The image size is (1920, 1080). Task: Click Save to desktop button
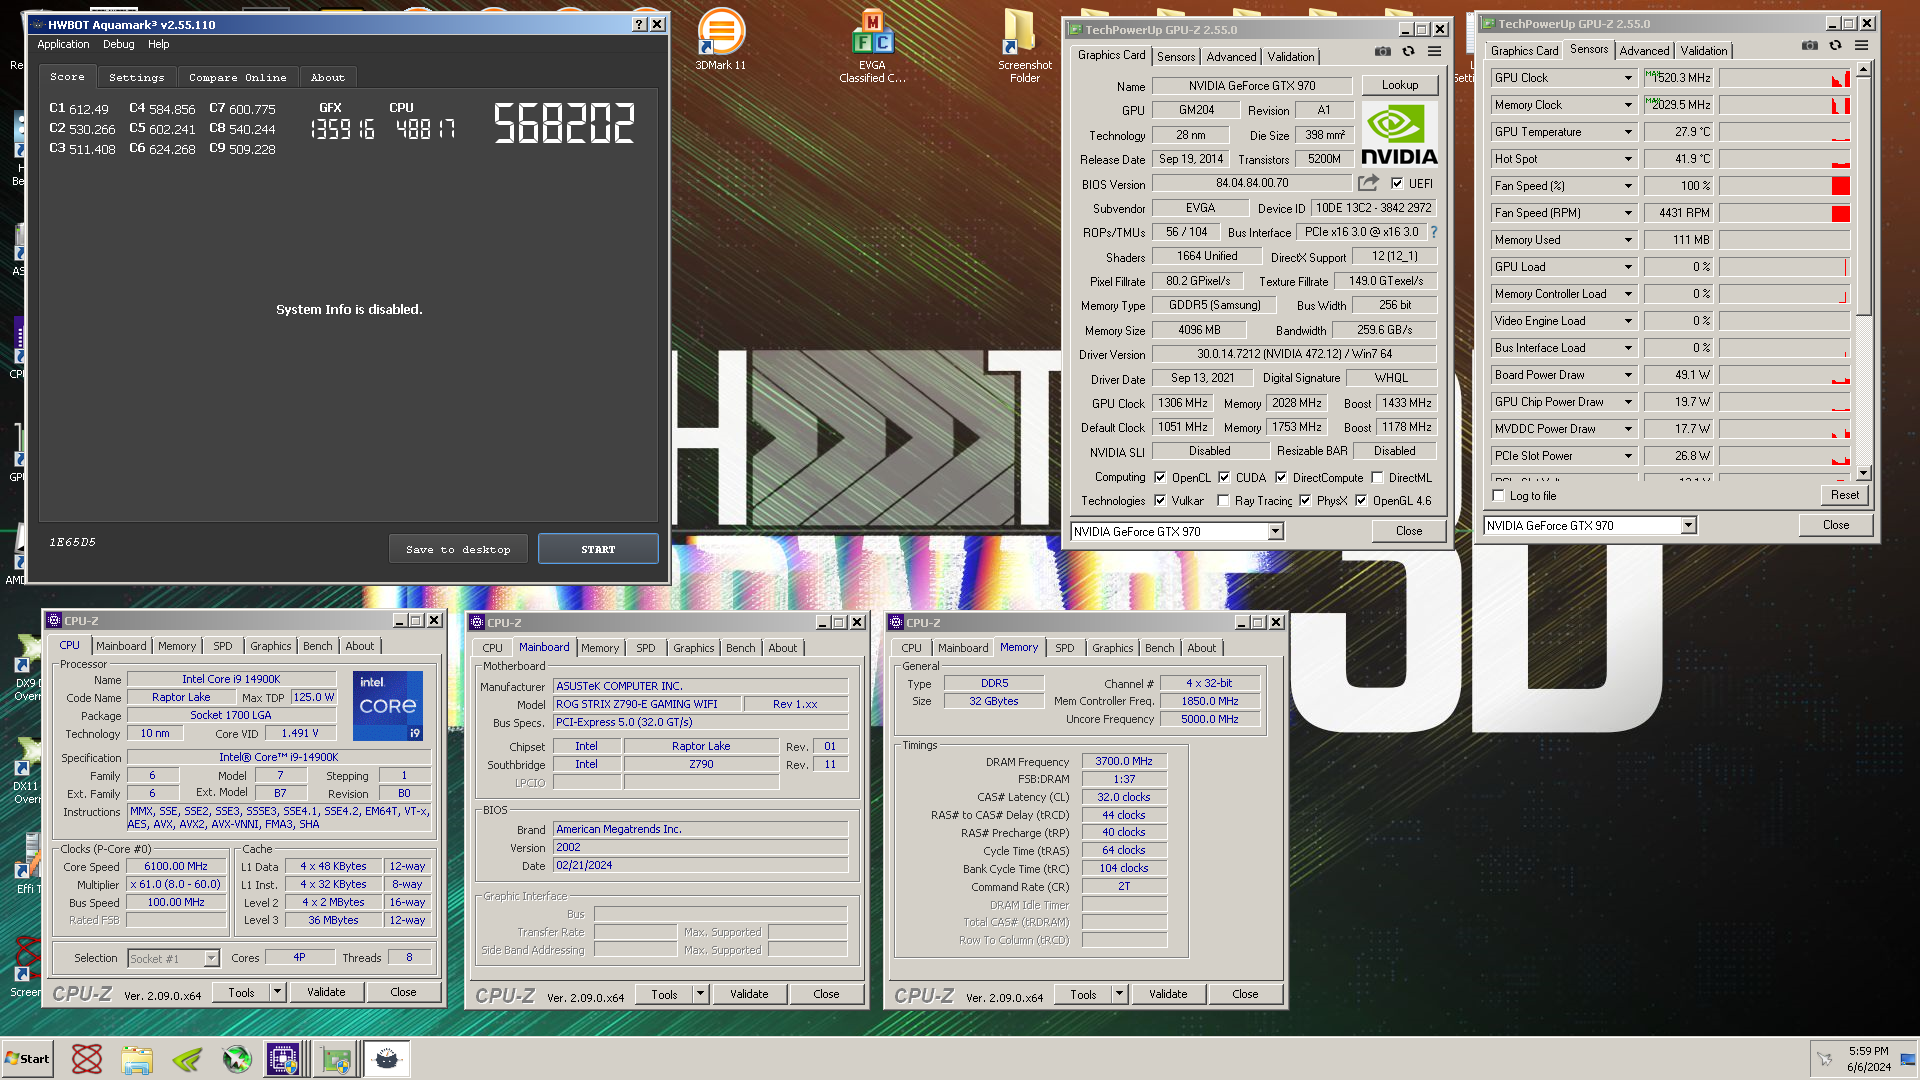coord(458,549)
